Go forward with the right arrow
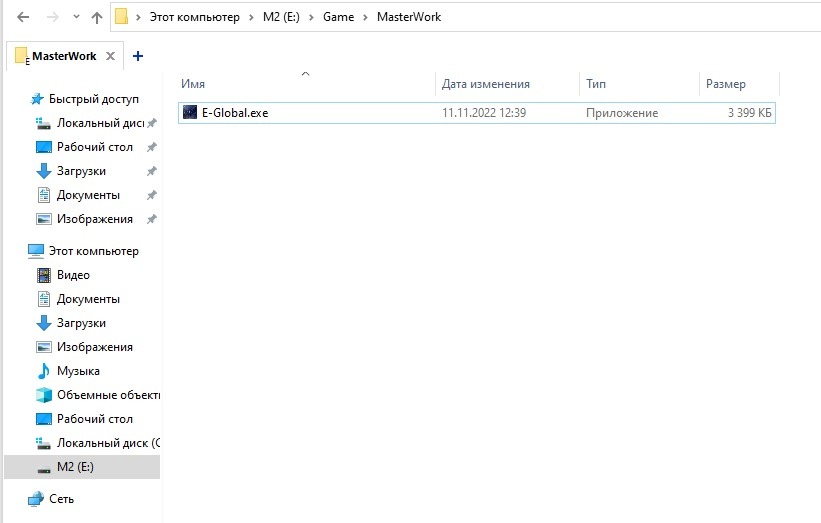This screenshot has height=523, width=821. click(53, 17)
